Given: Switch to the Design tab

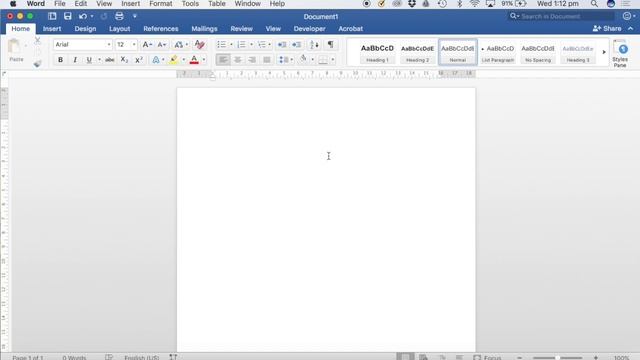Looking at the screenshot, I should click(x=85, y=29).
